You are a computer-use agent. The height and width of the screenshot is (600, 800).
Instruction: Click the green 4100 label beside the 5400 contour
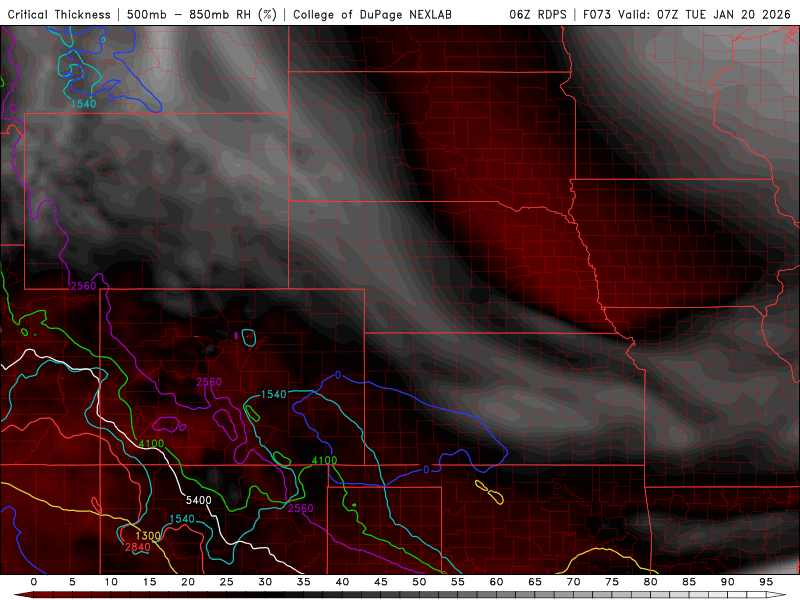(152, 443)
